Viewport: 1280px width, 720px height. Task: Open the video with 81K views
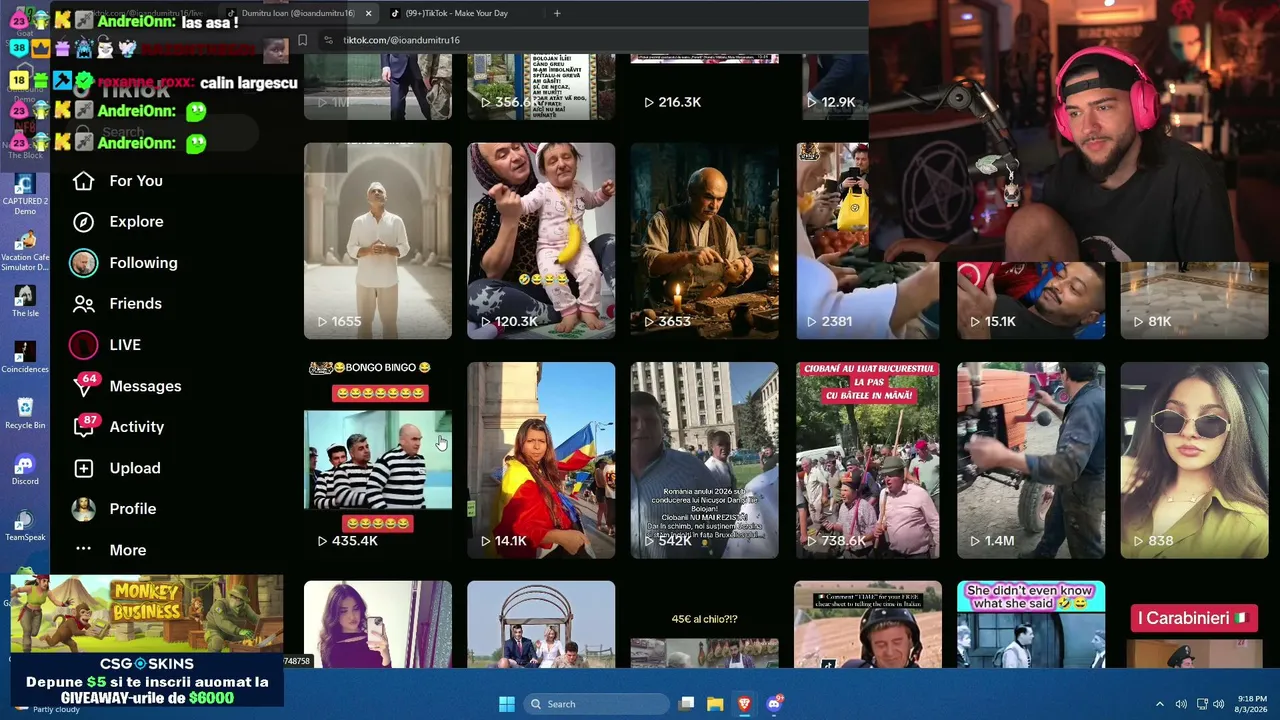click(x=1194, y=300)
